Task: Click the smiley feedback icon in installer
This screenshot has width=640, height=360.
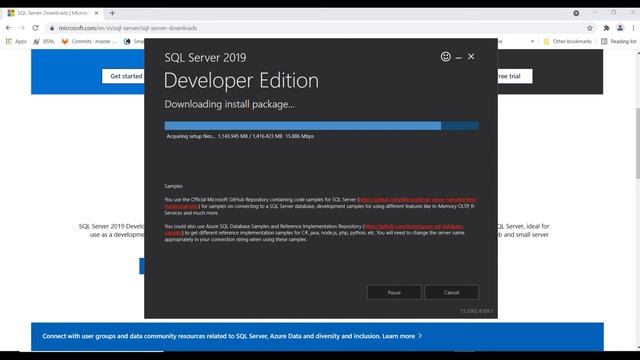Action: (445, 57)
